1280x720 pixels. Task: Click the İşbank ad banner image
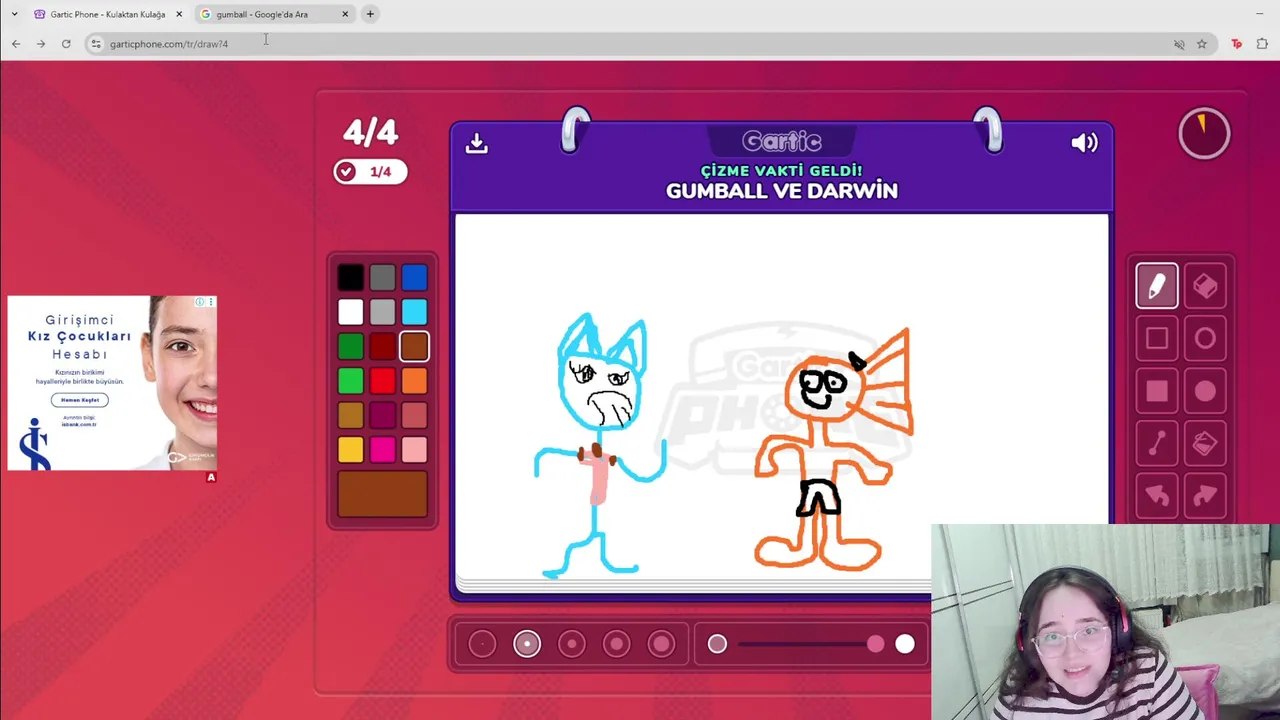pos(112,383)
